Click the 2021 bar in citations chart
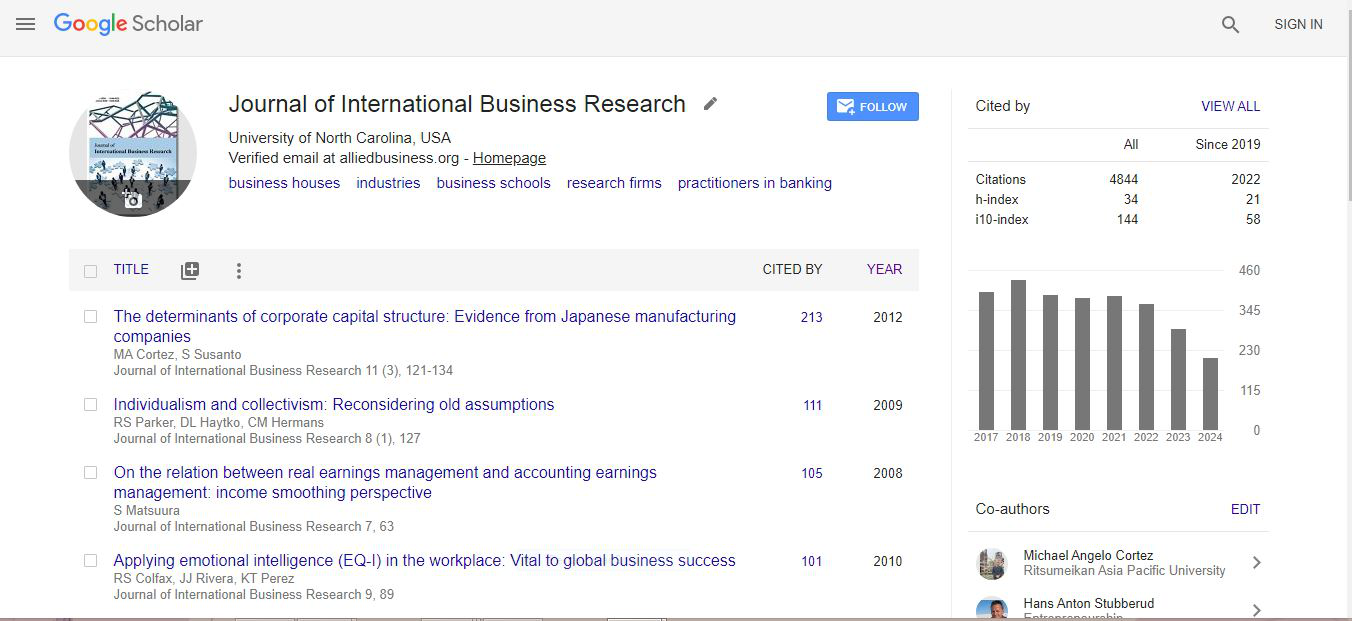Viewport: 1352px width, 621px height. click(x=1114, y=363)
